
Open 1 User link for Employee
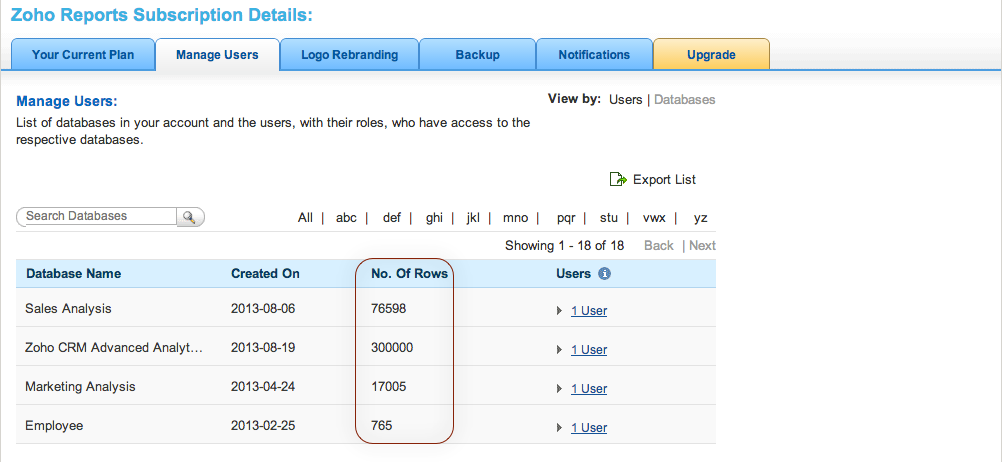point(589,427)
